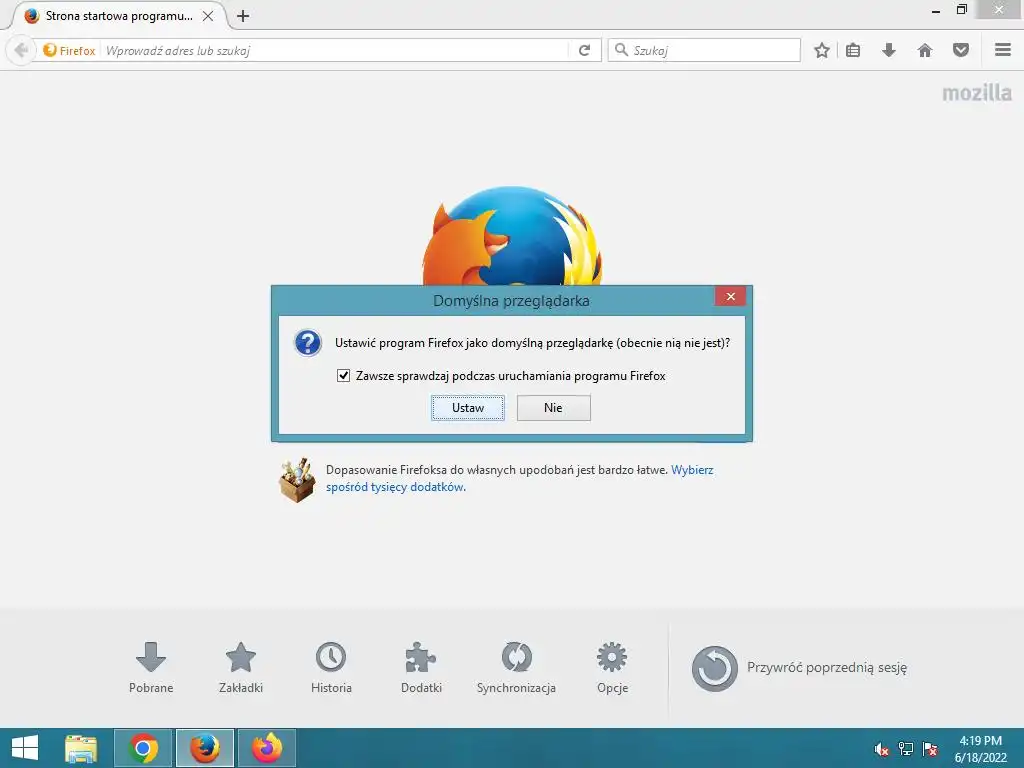Click search magnifier icon in search box
1024x768 pixels.
pyautogui.click(x=621, y=50)
